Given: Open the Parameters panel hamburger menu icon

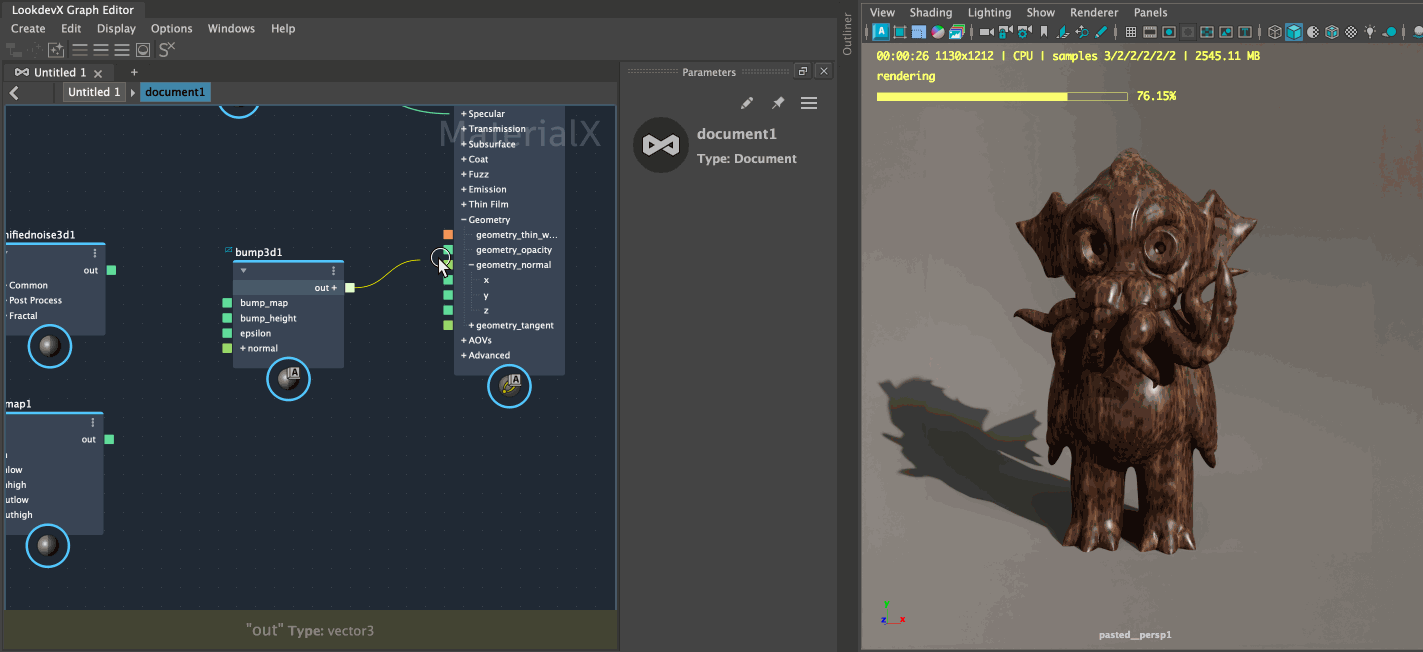Looking at the screenshot, I should point(808,103).
